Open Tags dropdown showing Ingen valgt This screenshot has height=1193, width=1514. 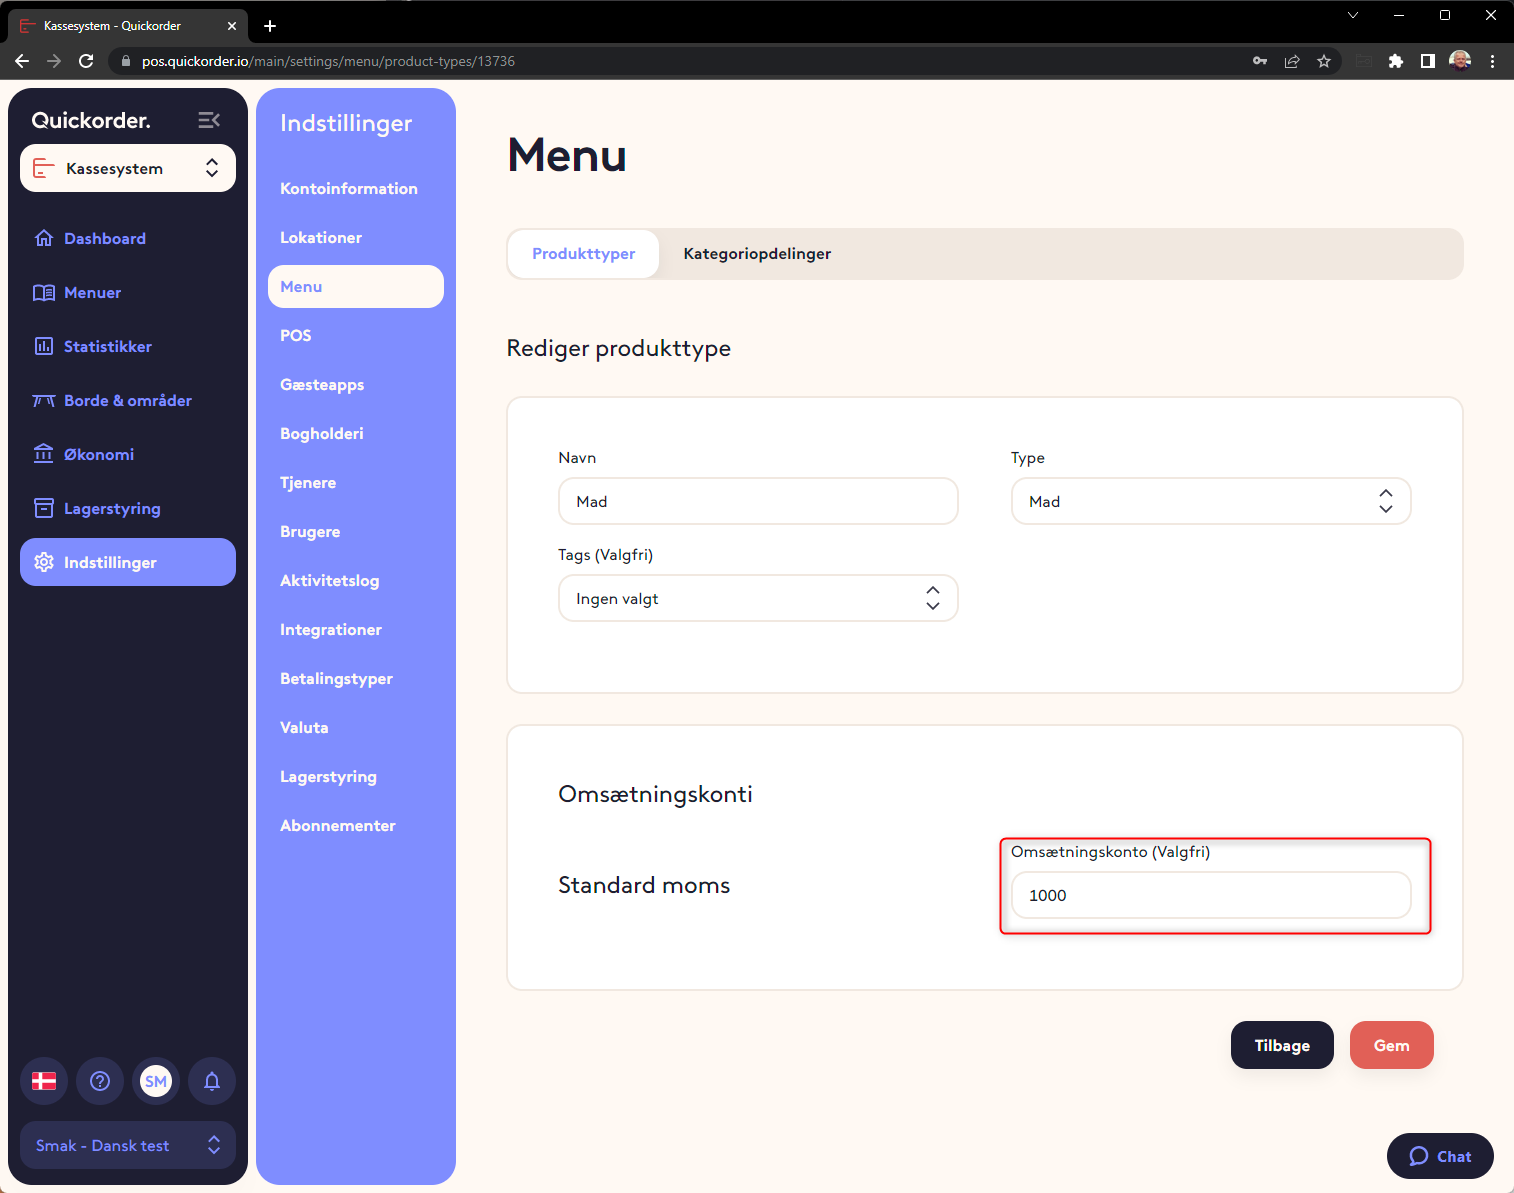(x=758, y=598)
